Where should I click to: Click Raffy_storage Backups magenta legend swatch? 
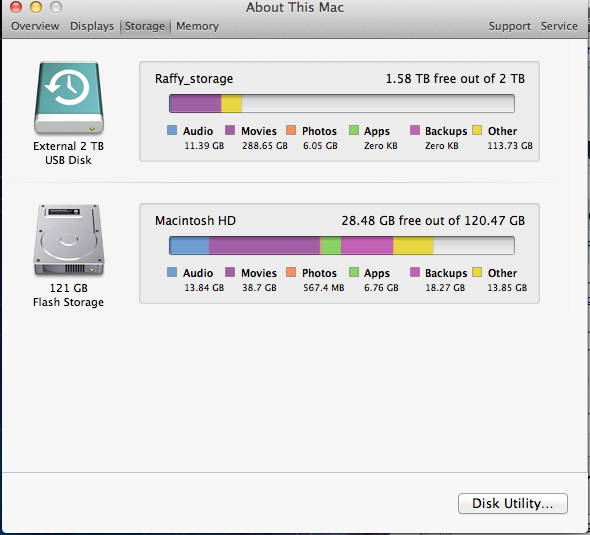click(x=415, y=130)
